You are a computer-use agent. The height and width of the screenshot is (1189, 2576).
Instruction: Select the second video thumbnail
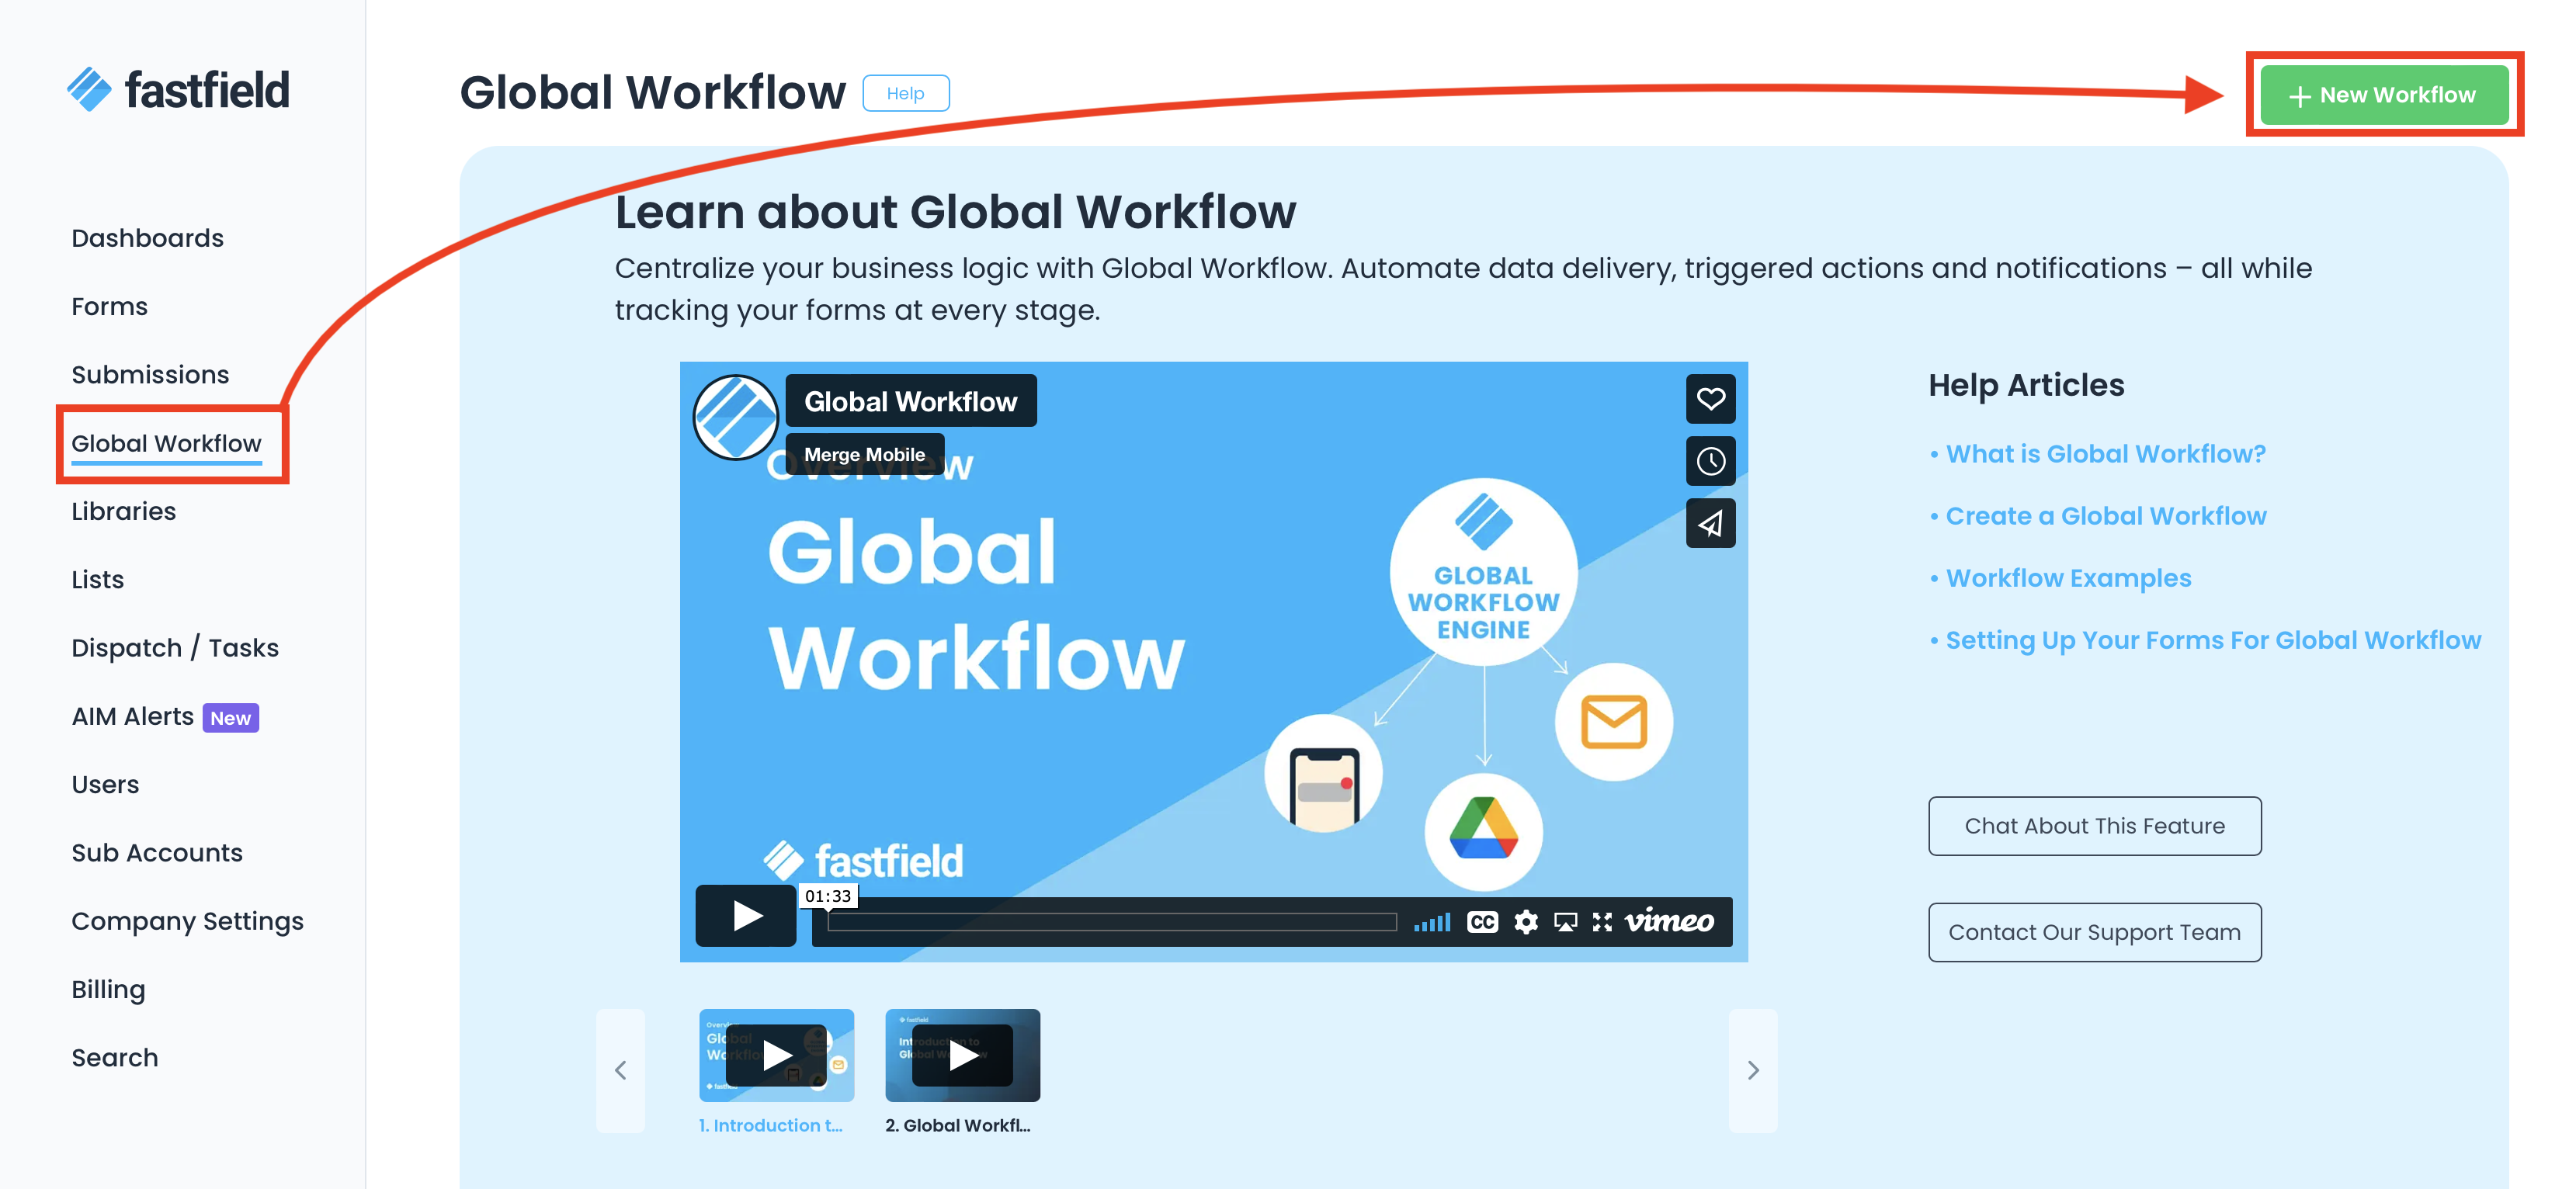click(x=962, y=1055)
